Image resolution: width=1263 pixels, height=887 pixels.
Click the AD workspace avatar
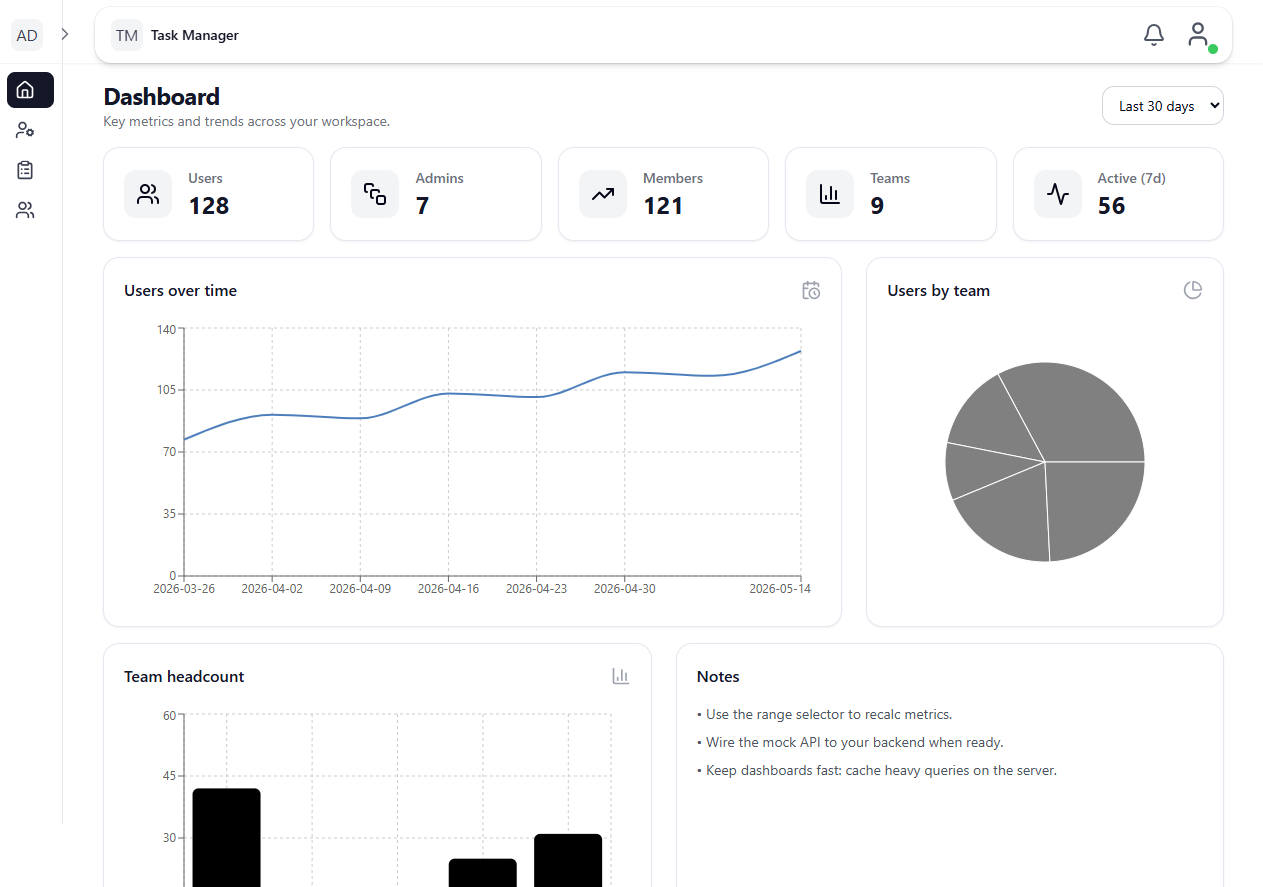point(27,35)
